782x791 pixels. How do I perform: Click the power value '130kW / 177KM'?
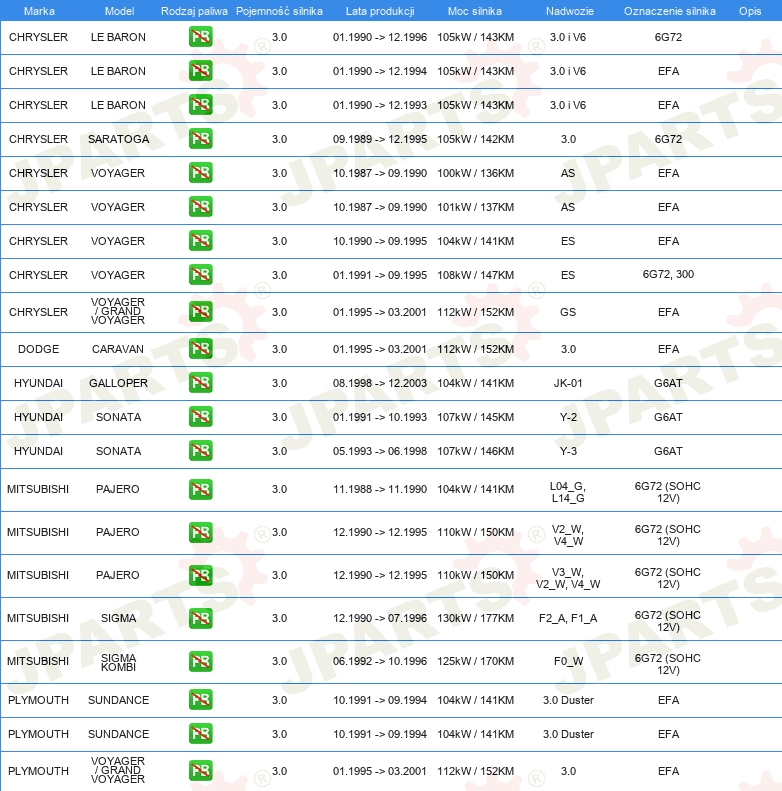tap(475, 618)
